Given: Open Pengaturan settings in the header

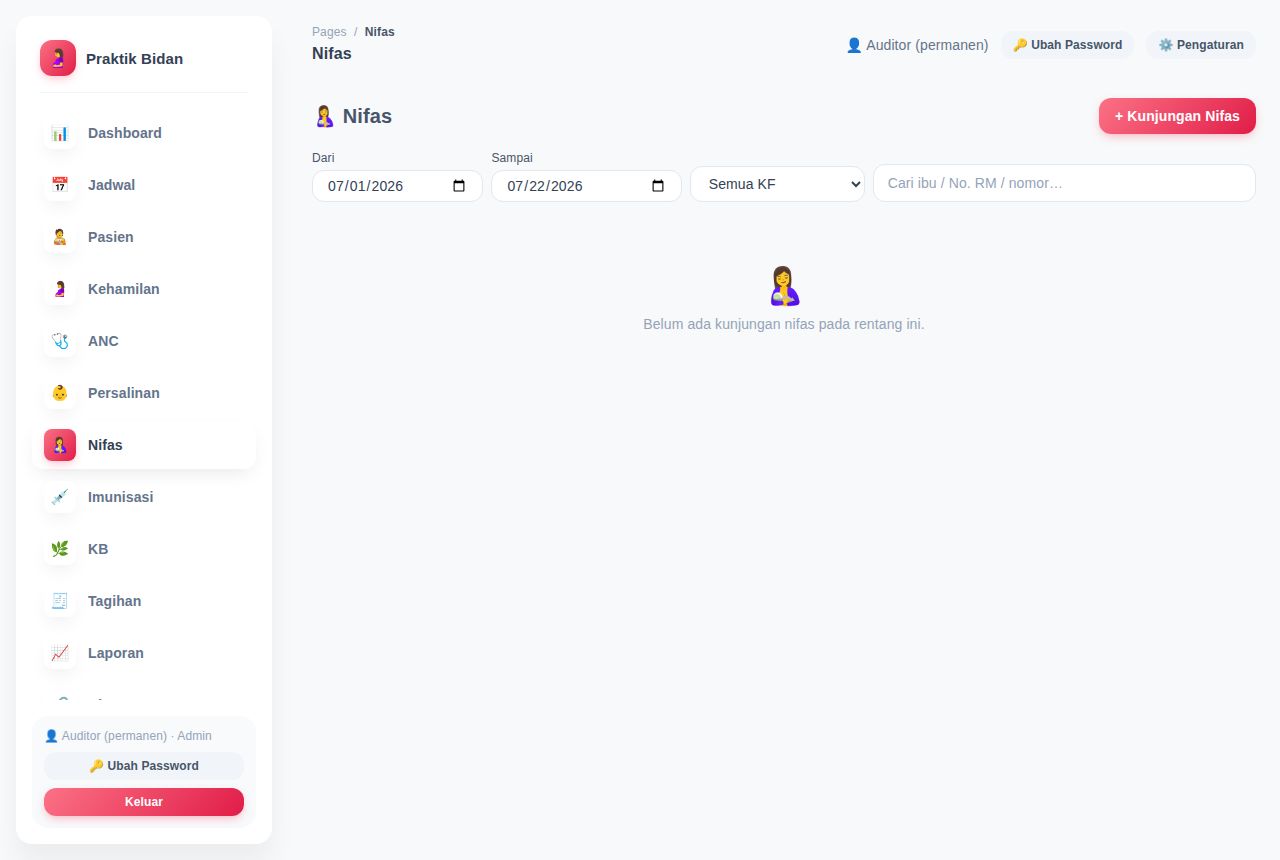Looking at the screenshot, I should [x=1201, y=45].
